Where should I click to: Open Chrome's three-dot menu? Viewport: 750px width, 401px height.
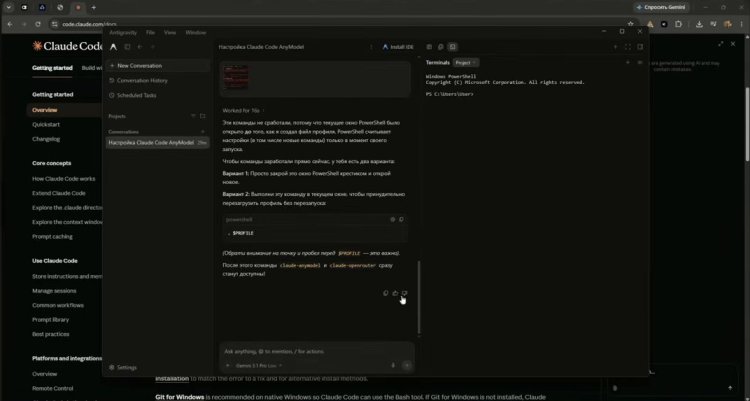(x=741, y=24)
